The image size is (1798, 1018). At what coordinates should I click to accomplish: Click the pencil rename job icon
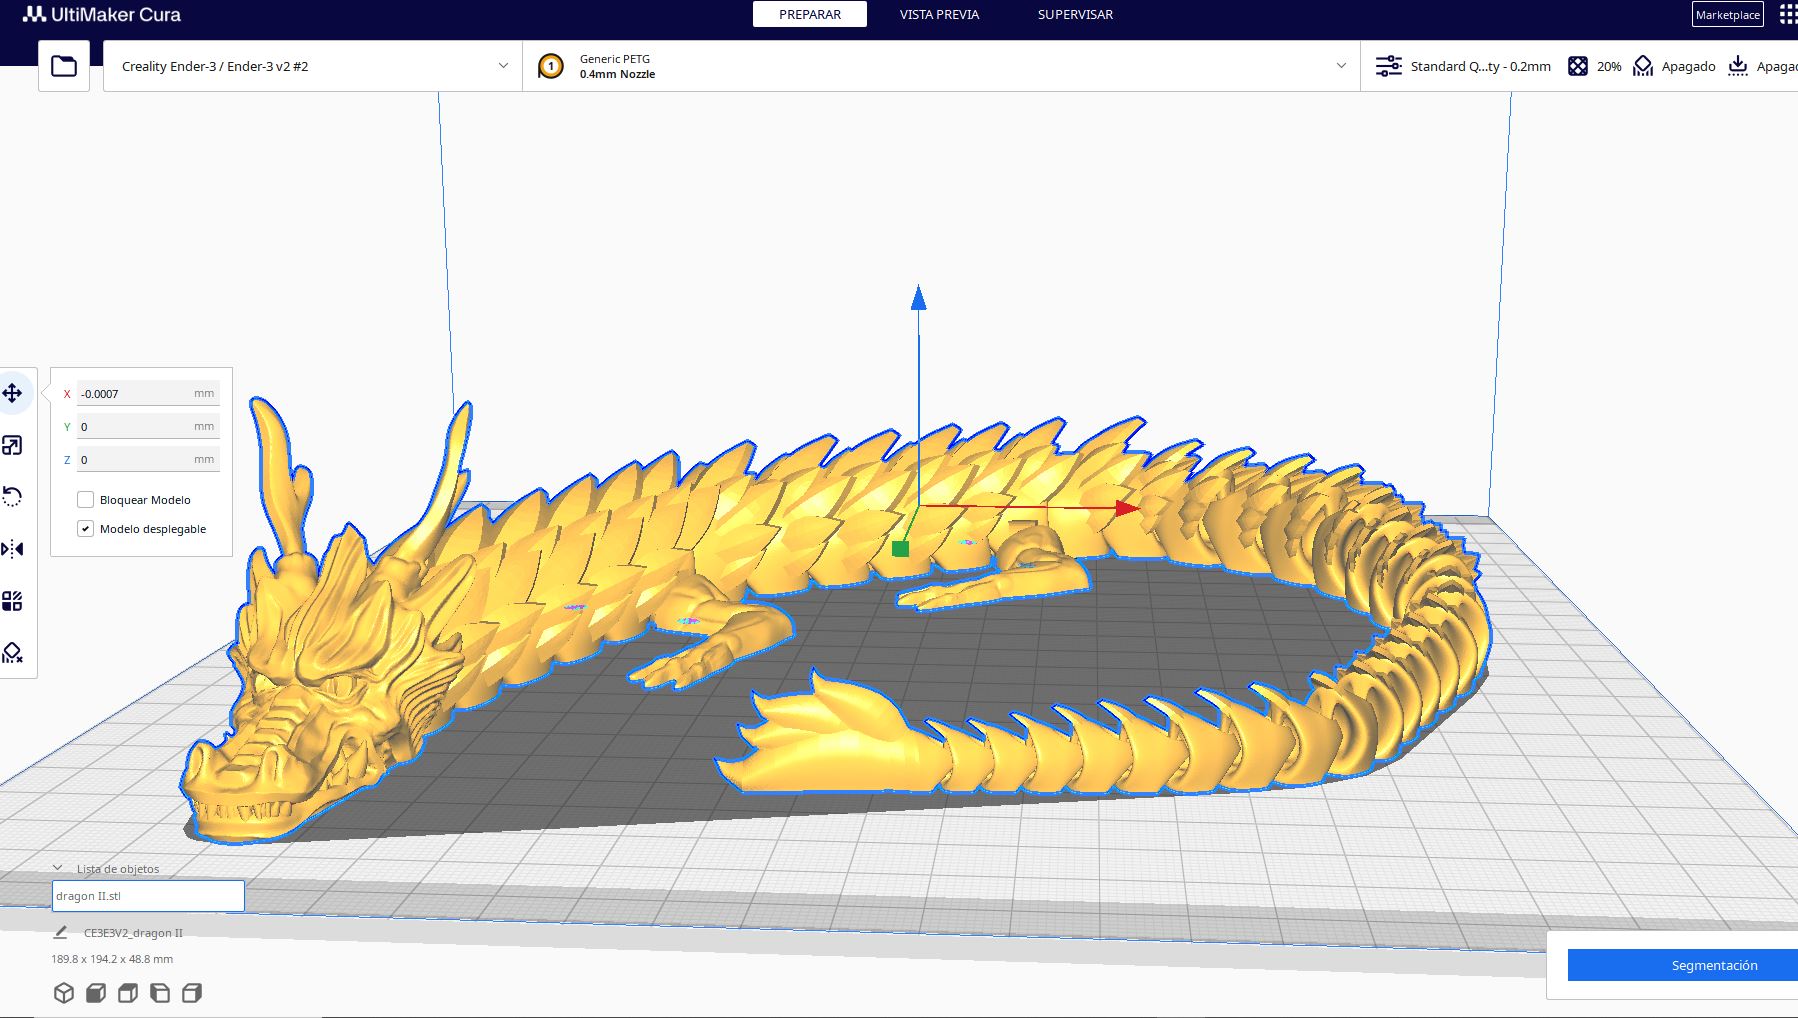[x=60, y=932]
